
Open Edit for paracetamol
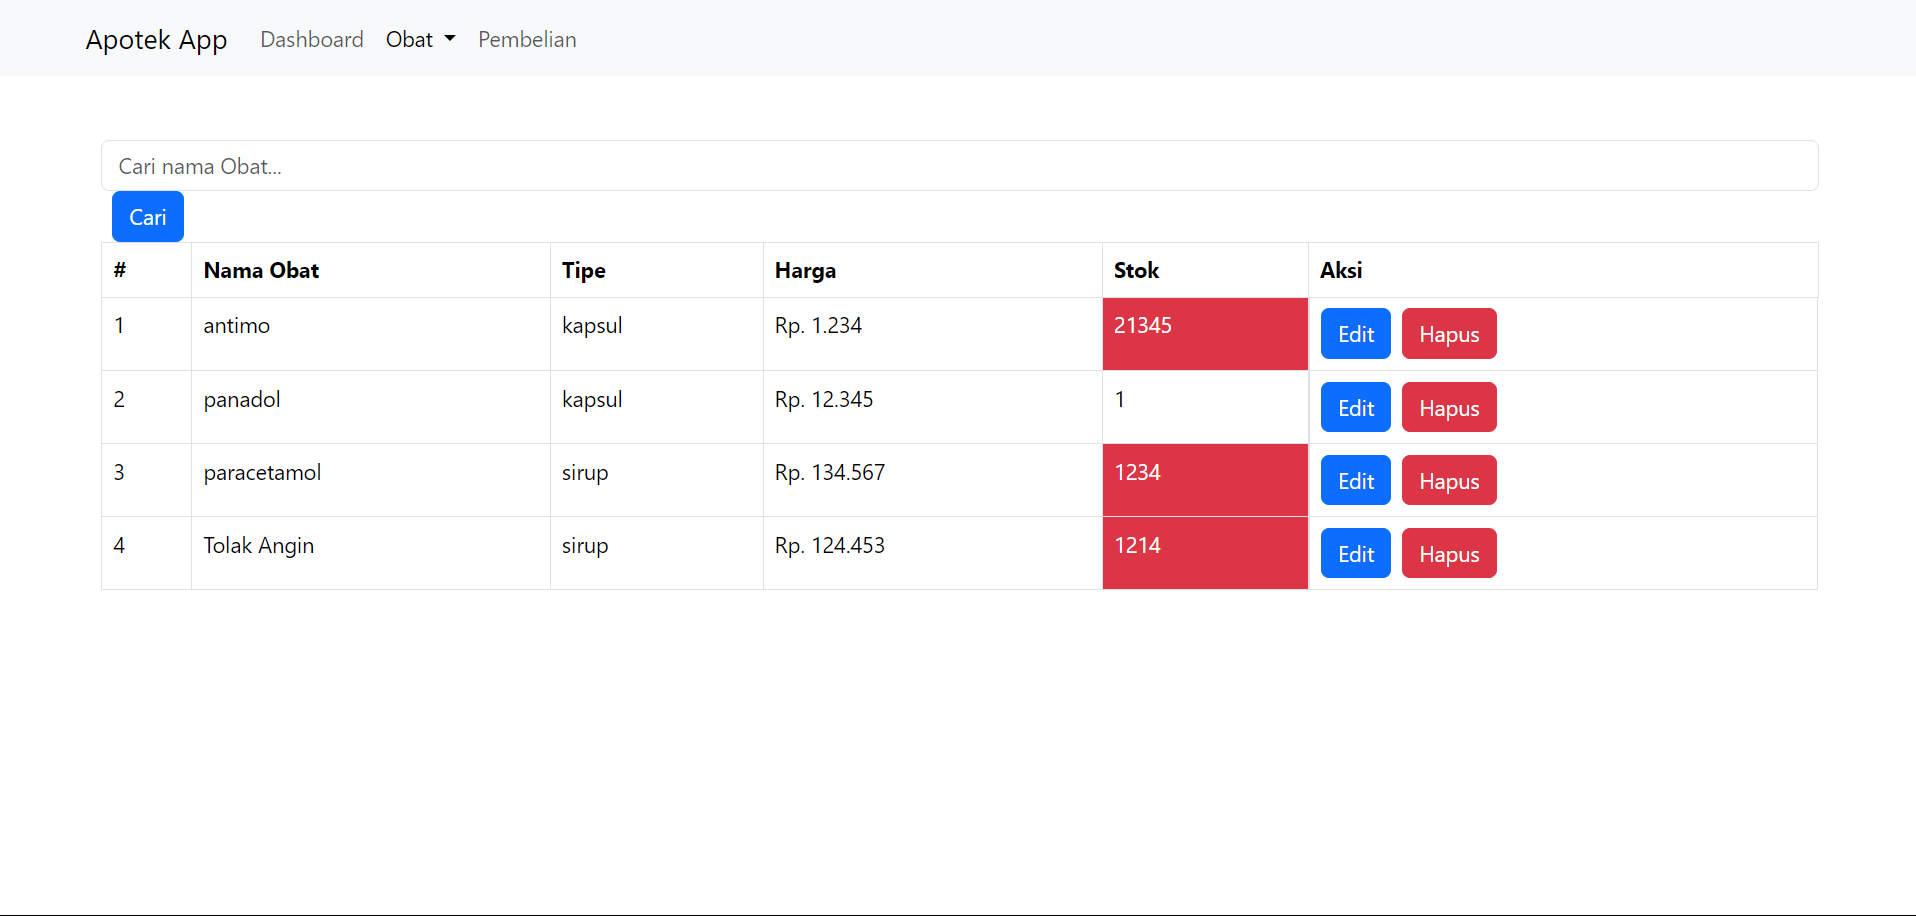pyautogui.click(x=1355, y=481)
